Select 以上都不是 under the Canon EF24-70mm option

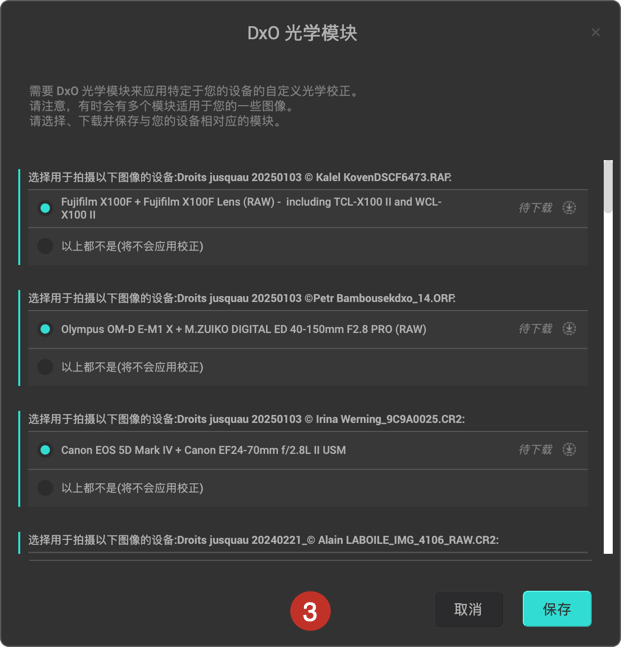tap(45, 488)
